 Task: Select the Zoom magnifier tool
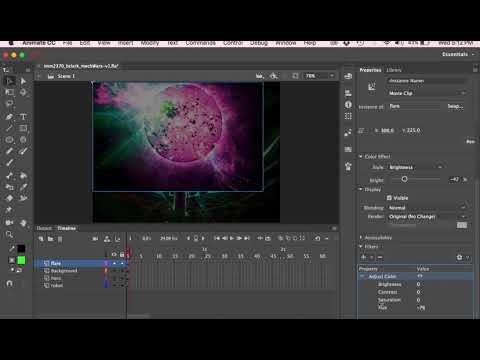pos(9,234)
